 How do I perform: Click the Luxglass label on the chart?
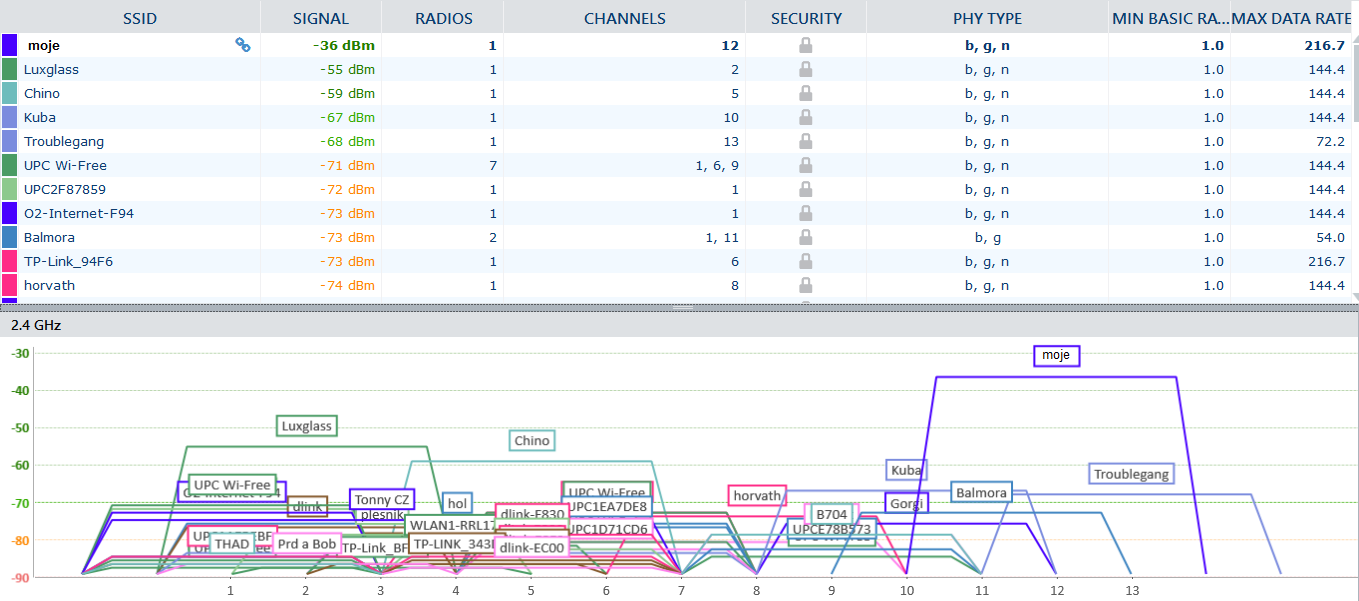[x=306, y=426]
